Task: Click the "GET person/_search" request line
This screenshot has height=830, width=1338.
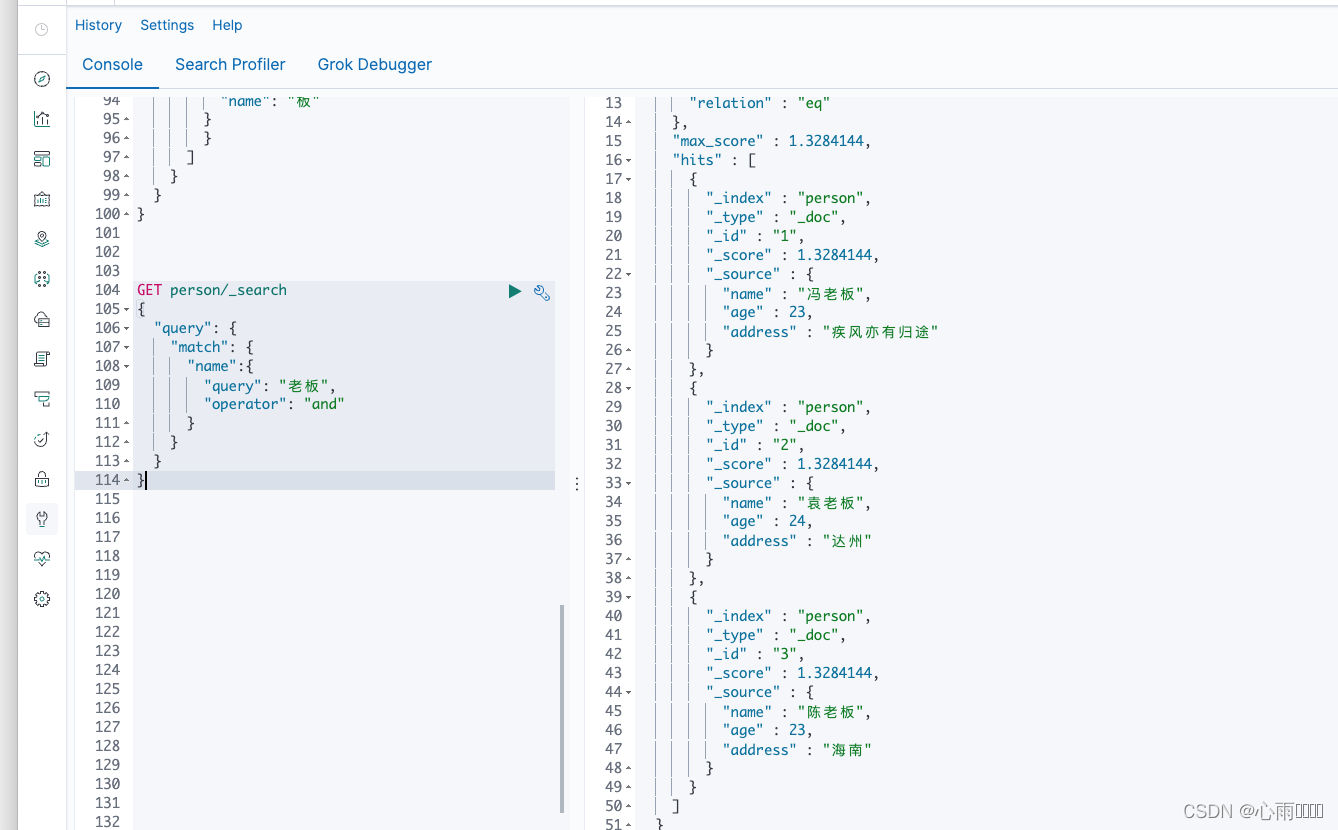Action: (212, 290)
